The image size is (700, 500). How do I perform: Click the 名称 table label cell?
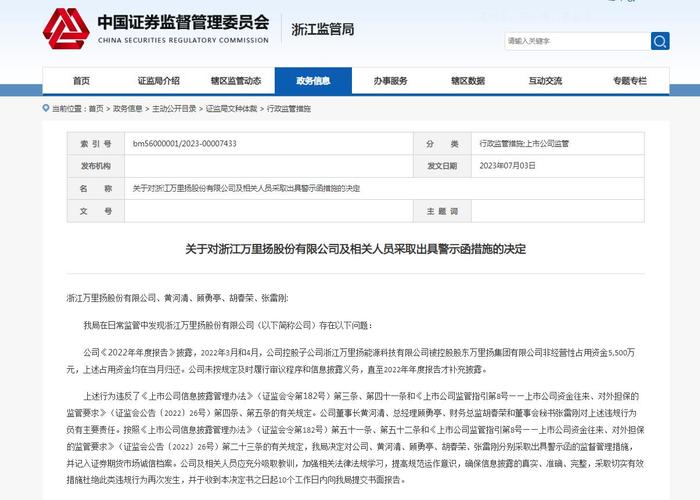(x=96, y=188)
